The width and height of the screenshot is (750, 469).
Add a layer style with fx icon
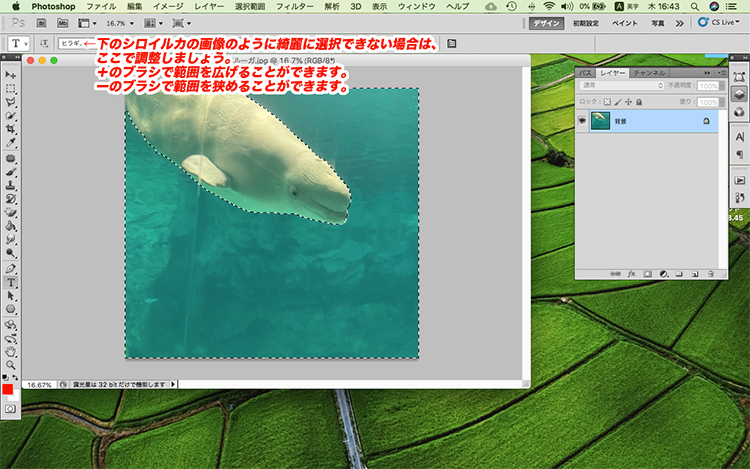[x=631, y=273]
